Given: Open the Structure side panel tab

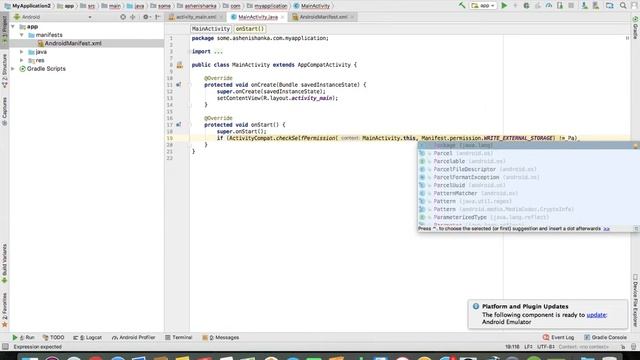Looking at the screenshot, I should (x=4, y=71).
